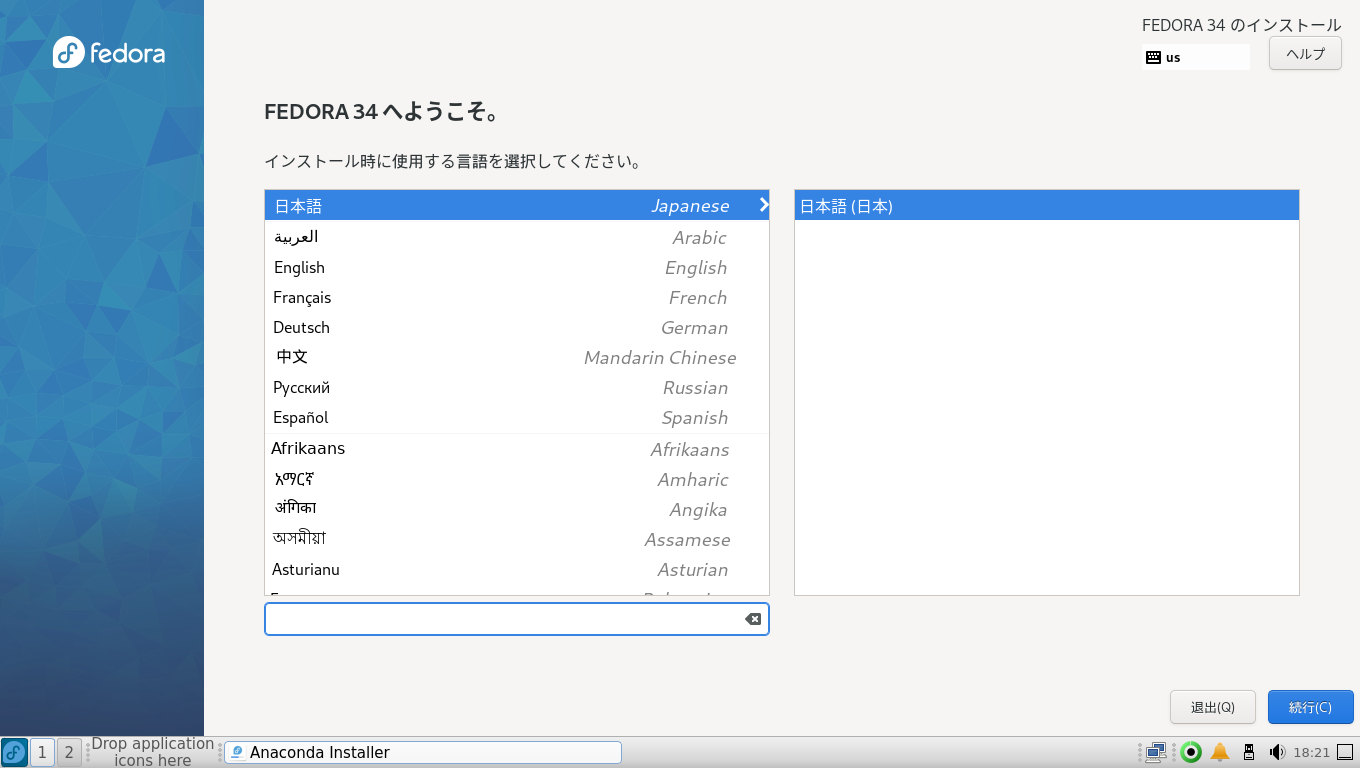Select Amharic in the language list
Screen dimensions: 1360x768
(x=516, y=479)
